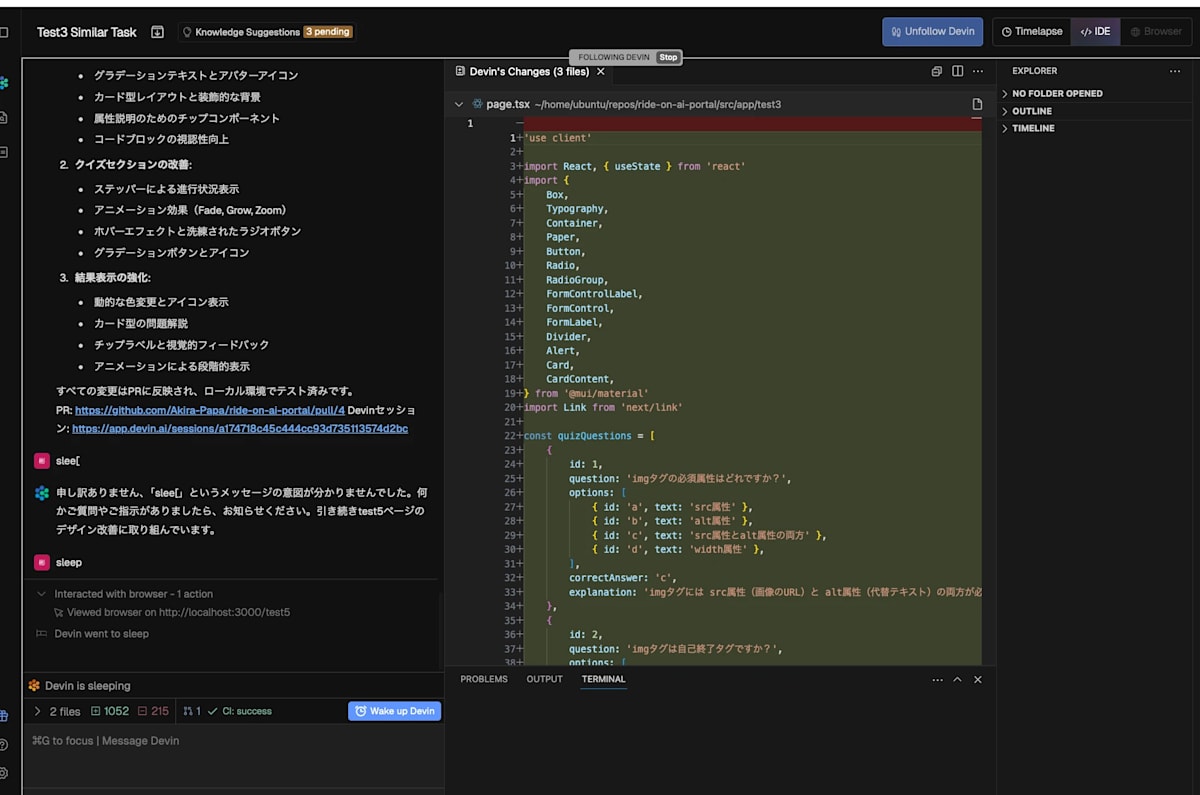This screenshot has height=795, width=1200.
Task: Open the settings gear in left sidebar
Action: coord(4,773)
